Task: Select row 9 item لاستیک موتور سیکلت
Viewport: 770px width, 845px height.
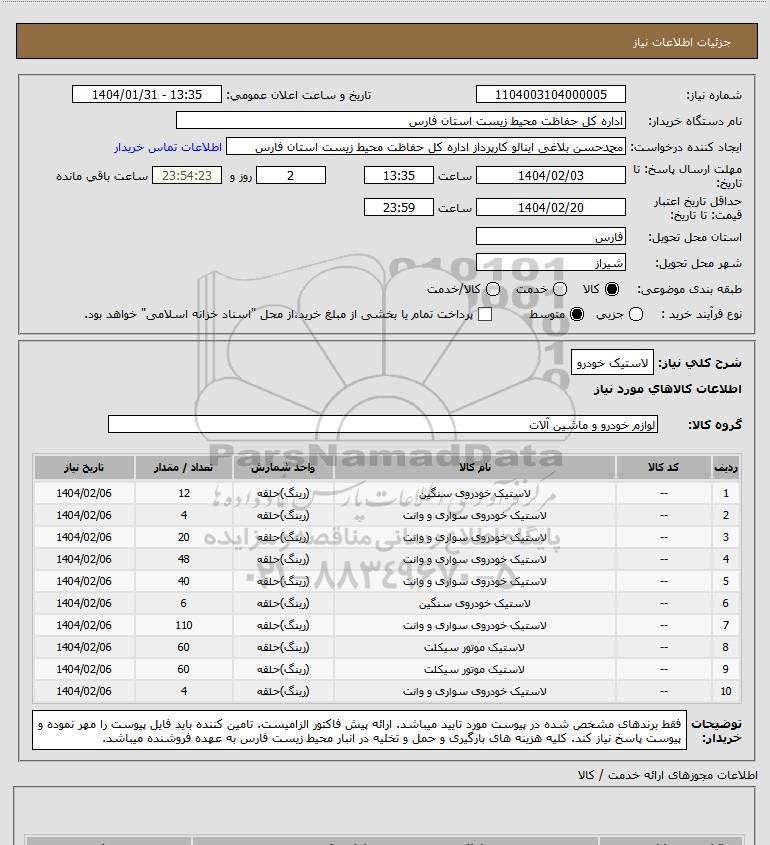Action: 475,669
